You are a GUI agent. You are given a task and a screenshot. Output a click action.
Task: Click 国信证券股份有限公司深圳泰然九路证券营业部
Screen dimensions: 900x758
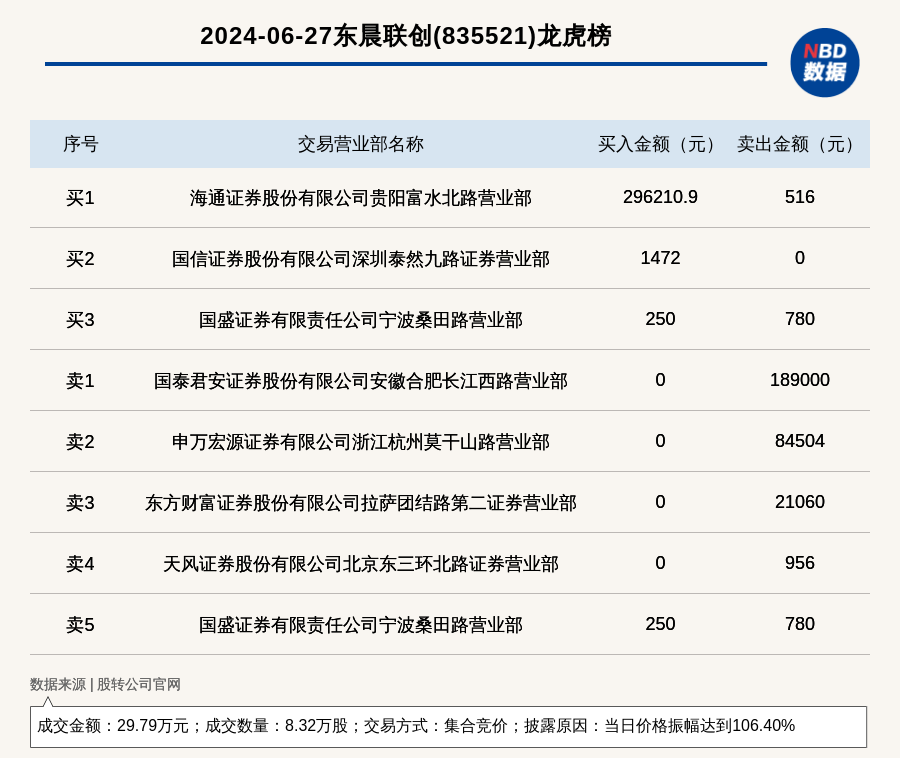pyautogui.click(x=360, y=259)
